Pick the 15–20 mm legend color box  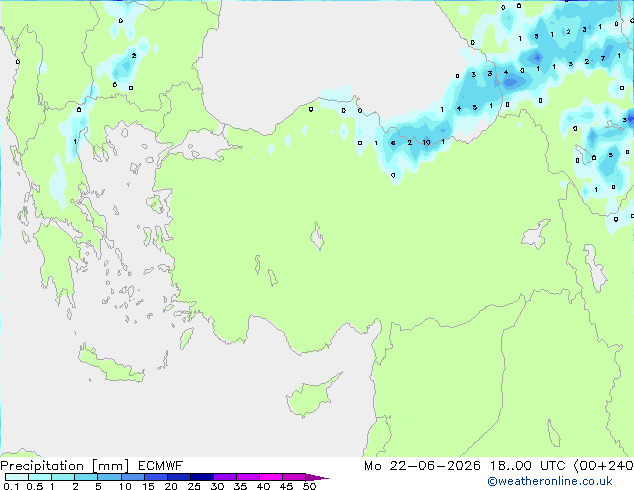coord(156,477)
